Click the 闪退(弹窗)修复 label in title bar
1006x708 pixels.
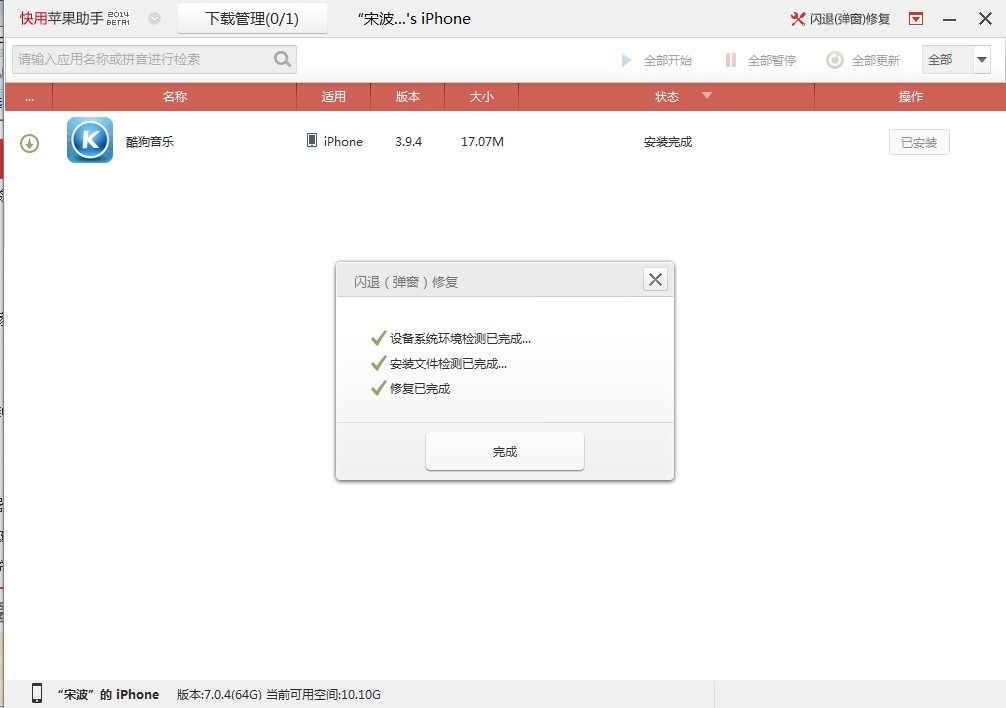click(850, 19)
